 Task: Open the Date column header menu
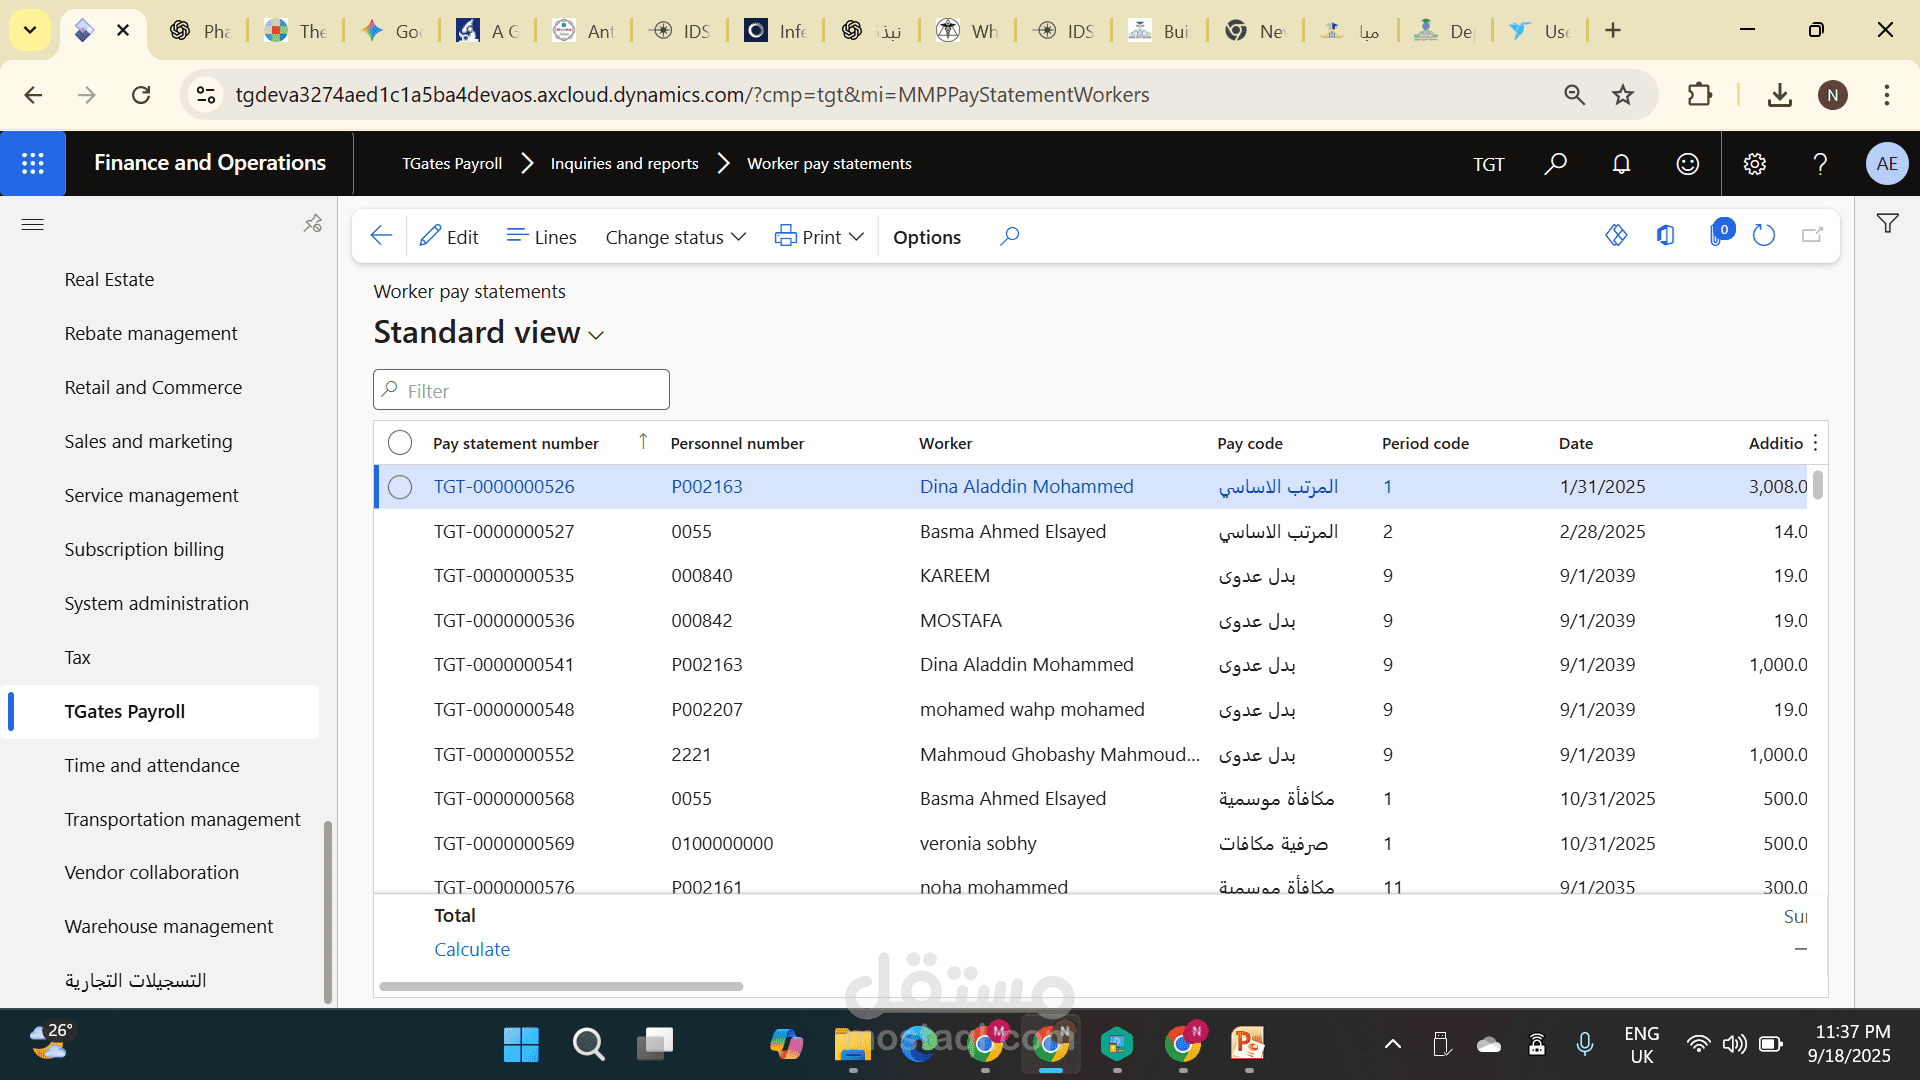(1576, 443)
